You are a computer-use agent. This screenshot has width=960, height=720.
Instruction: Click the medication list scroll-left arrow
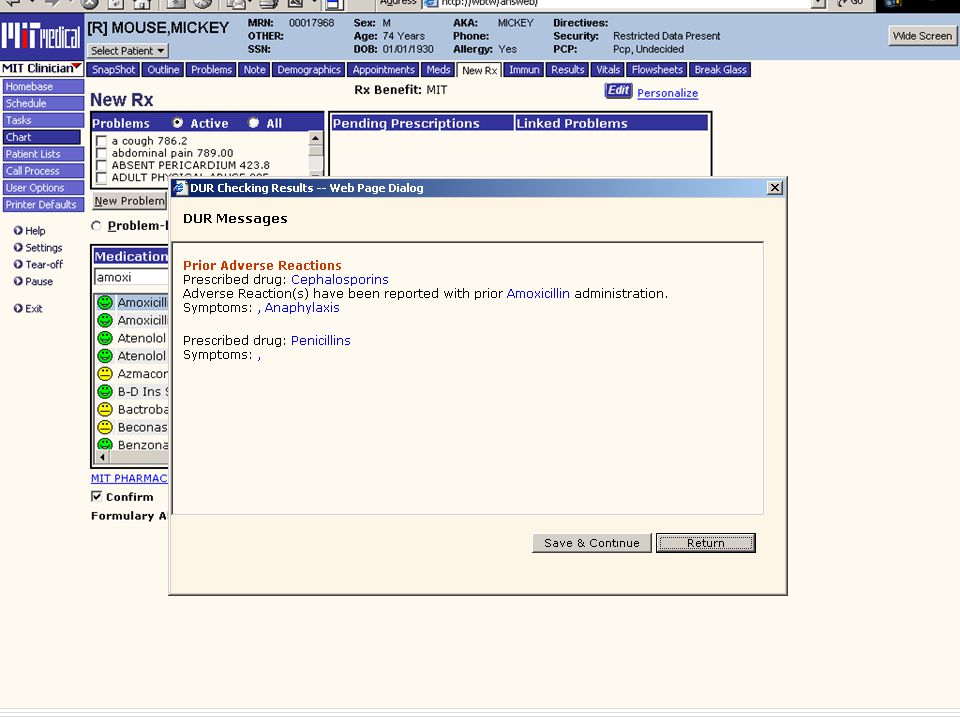(102, 457)
